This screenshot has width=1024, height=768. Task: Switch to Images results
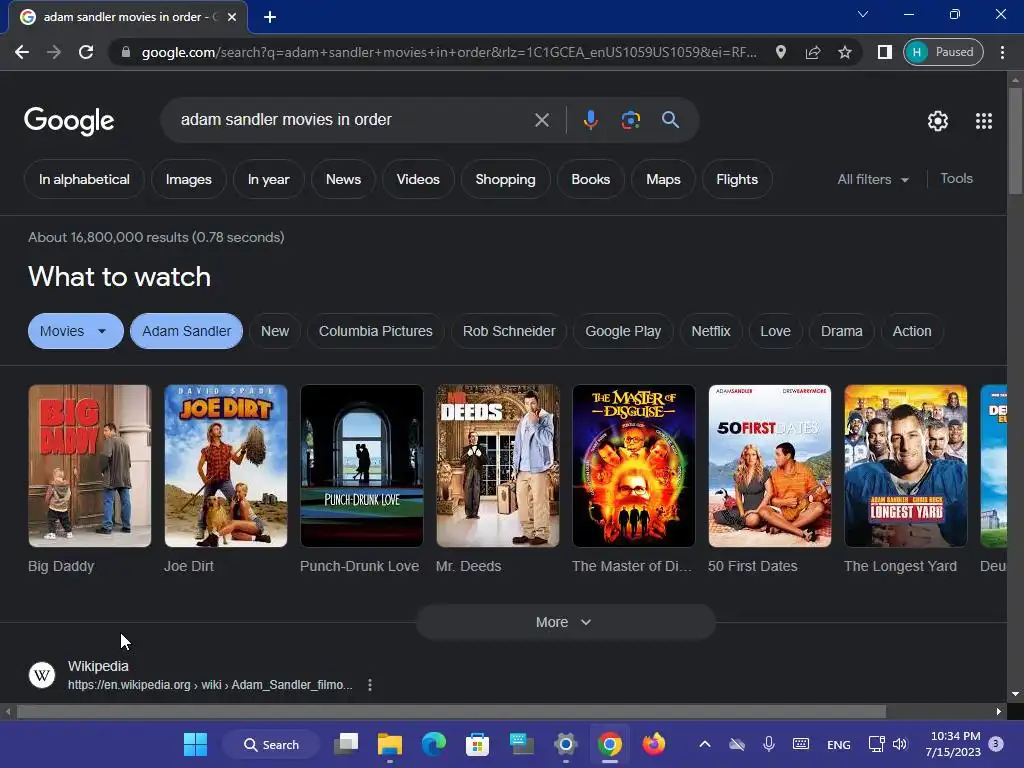coord(189,180)
